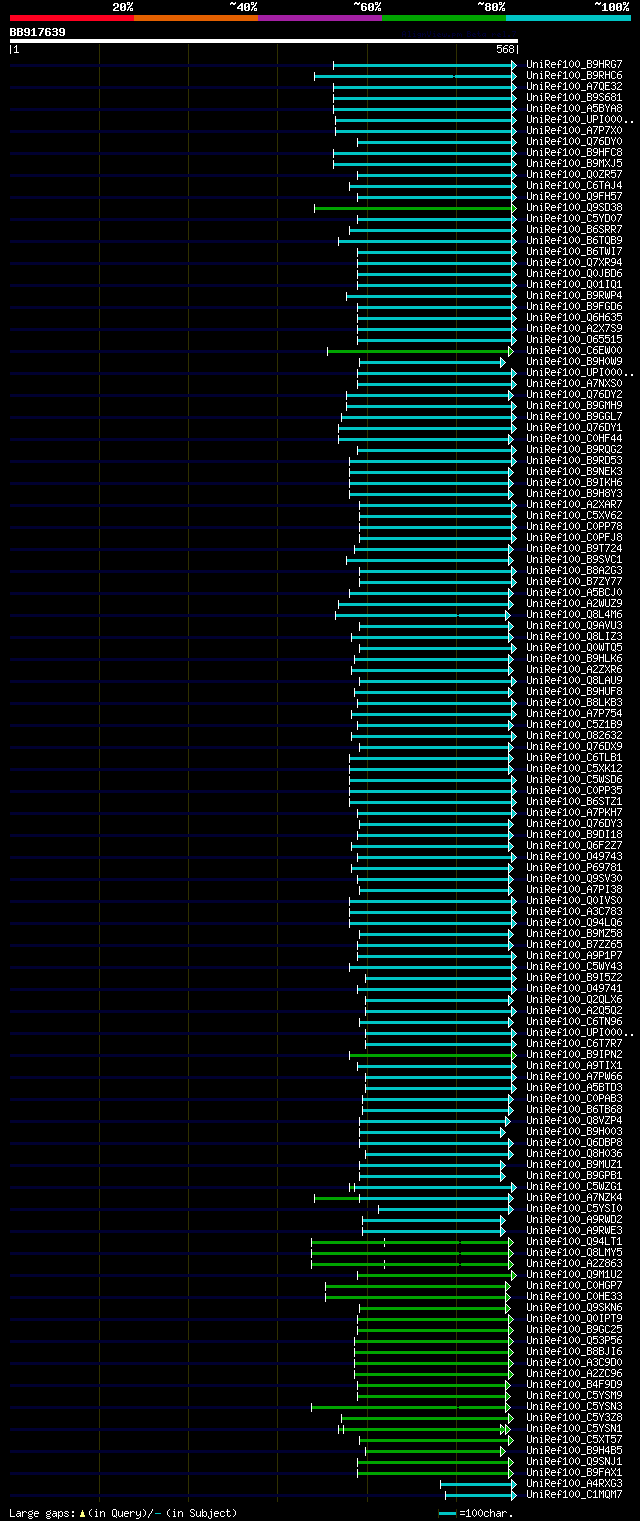Click the UniRef100_C0PP35 label
This screenshot has width=640, height=1521.
(573, 790)
